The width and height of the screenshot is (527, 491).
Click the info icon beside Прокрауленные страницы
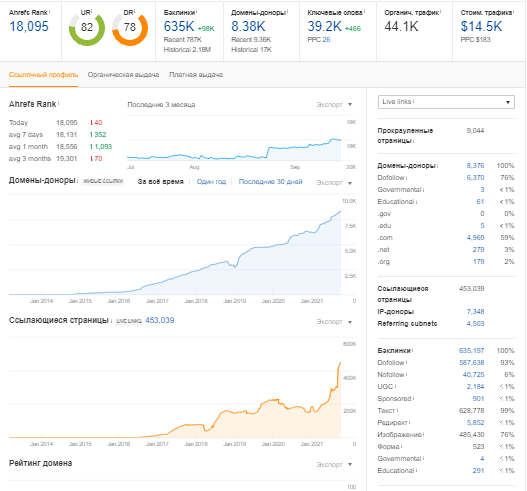[x=413, y=141]
